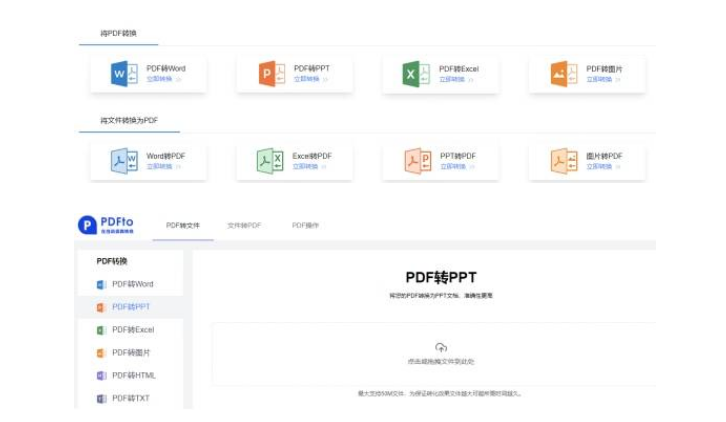Click the large PDF转PPT page heading
Image resolution: width=726 pixels, height=422 pixels.
[x=441, y=277]
